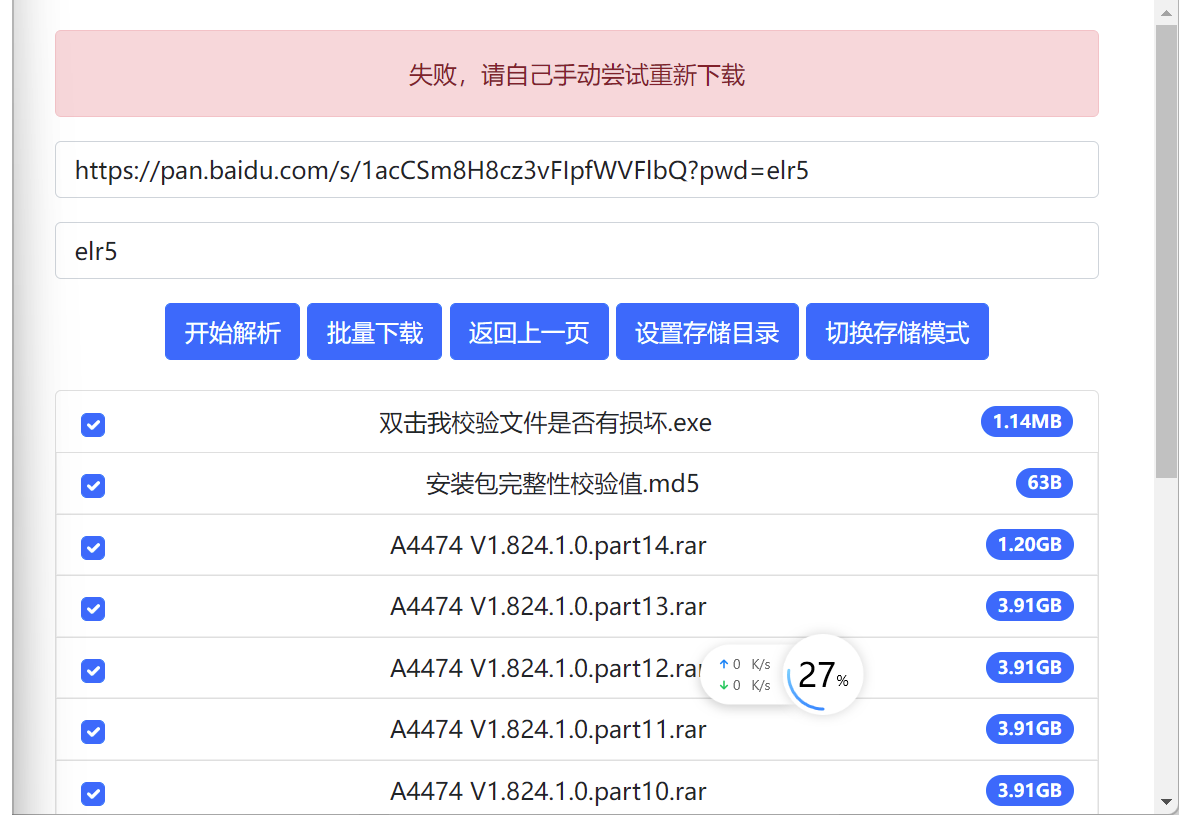Click the 63B size badge

pos(1044,483)
